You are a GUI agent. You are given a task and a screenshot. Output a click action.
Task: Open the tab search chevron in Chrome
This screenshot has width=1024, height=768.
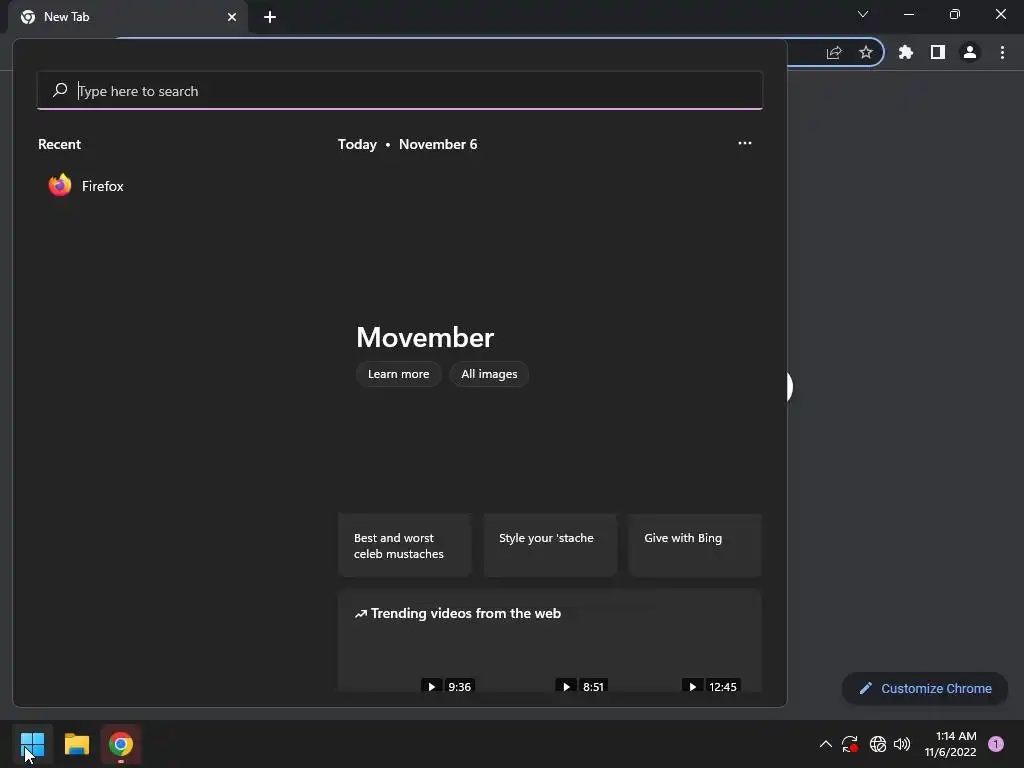pos(863,14)
